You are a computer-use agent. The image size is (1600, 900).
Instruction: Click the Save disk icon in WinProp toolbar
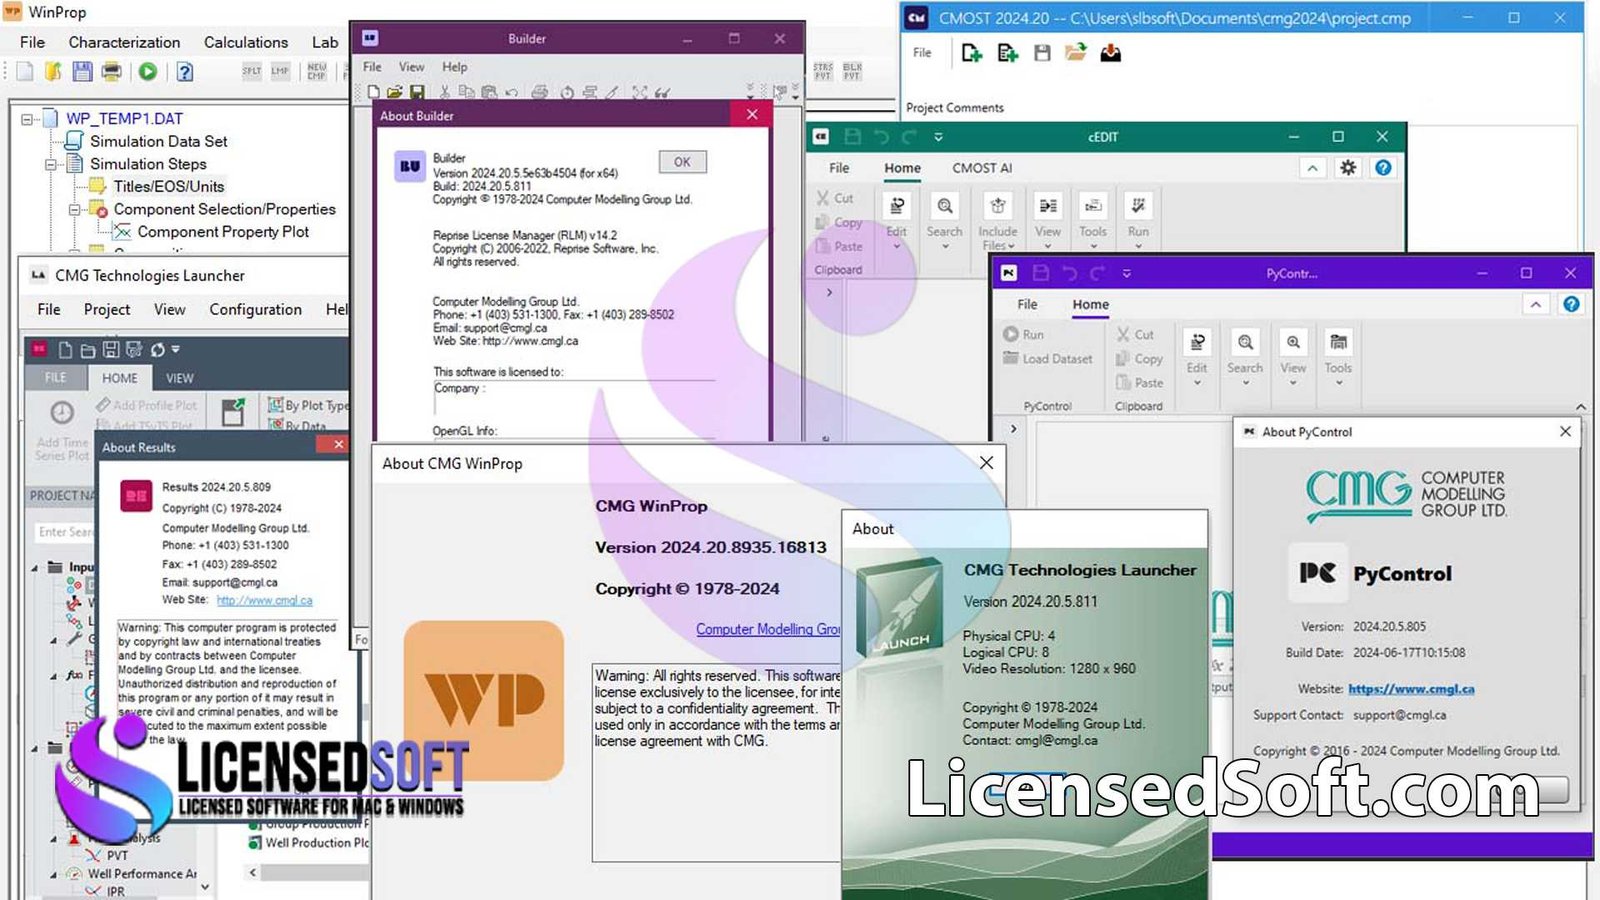pyautogui.click(x=82, y=72)
